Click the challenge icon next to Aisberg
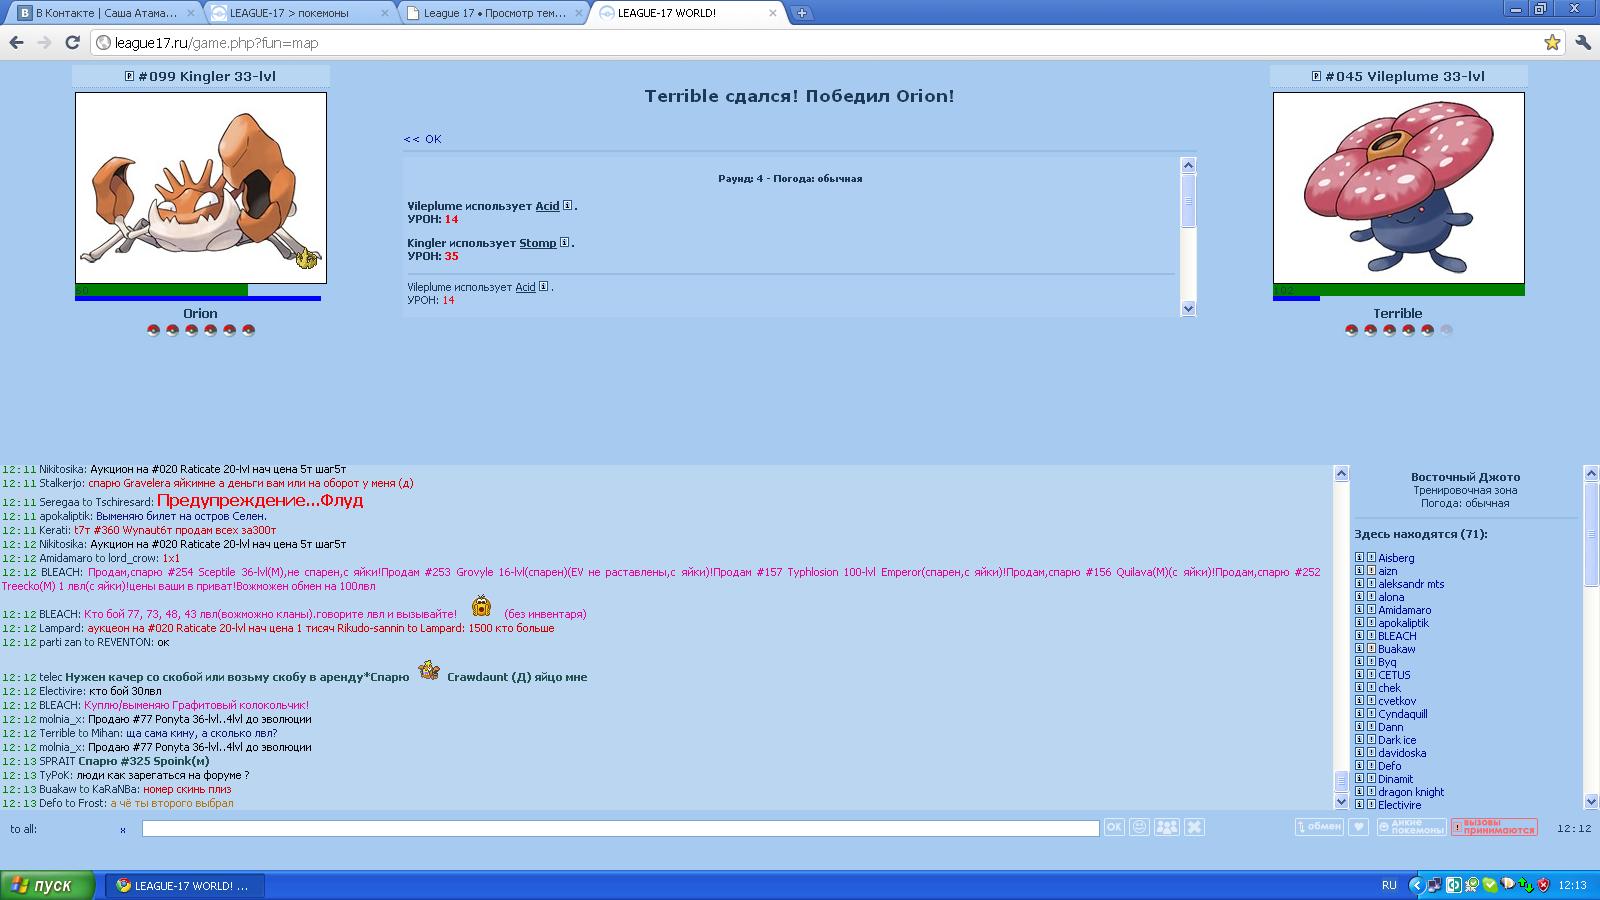 click(1372, 558)
